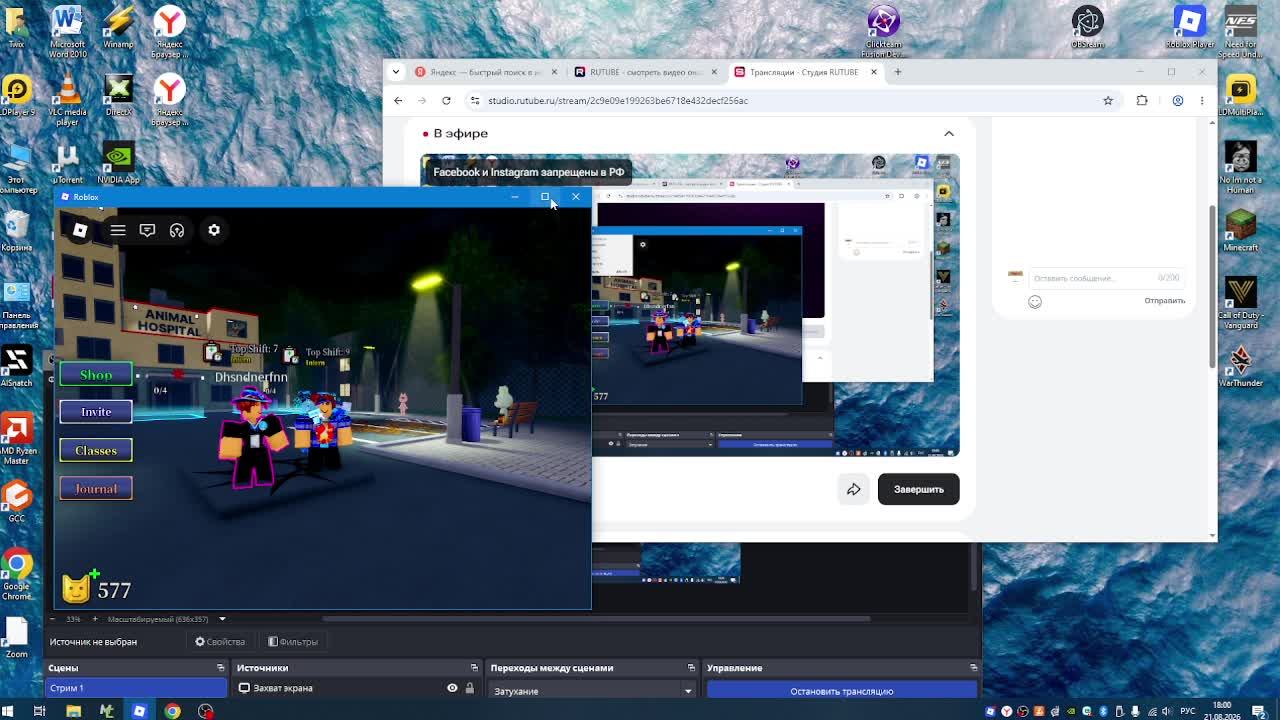The height and width of the screenshot is (720, 1280).
Task: Select the Захват экрана source row
Action: [357, 688]
